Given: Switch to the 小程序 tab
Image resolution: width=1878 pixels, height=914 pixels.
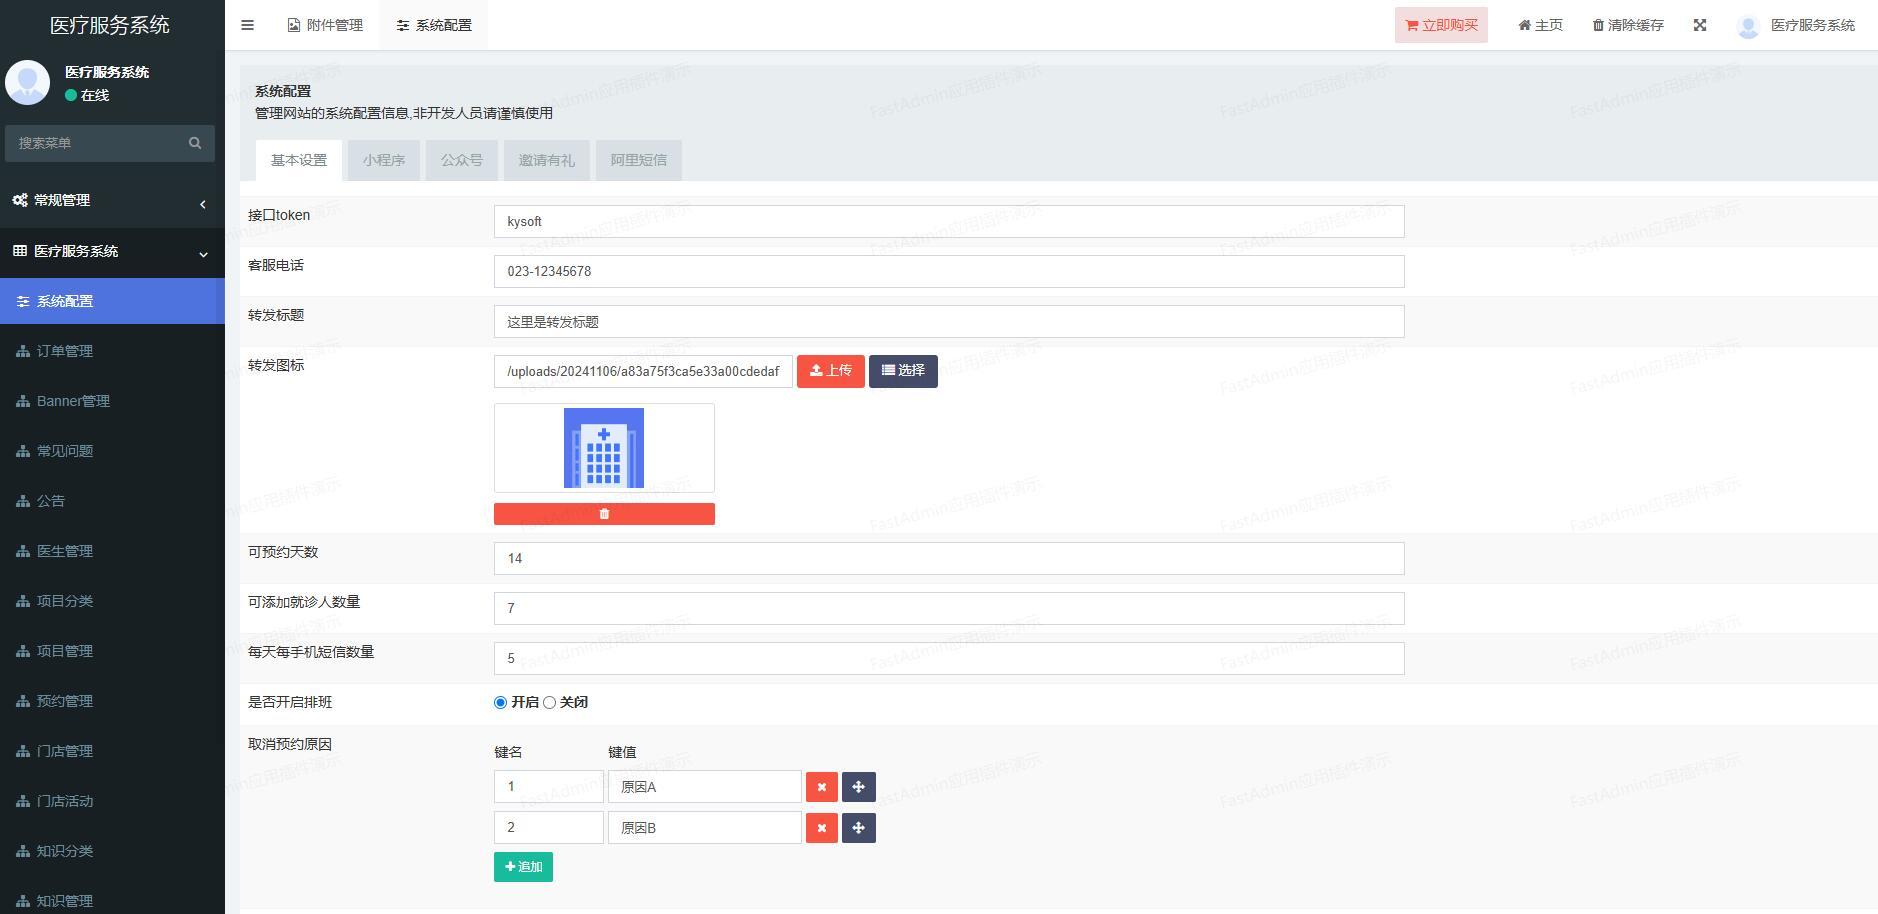Looking at the screenshot, I should (x=384, y=160).
